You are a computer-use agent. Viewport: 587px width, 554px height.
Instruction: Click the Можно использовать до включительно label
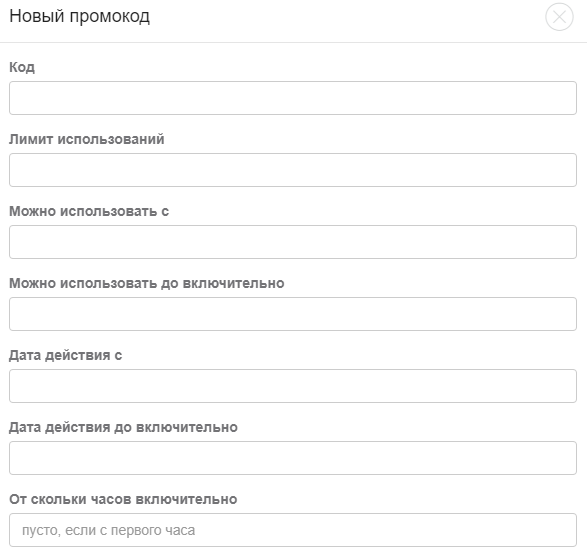pyautogui.click(x=147, y=283)
